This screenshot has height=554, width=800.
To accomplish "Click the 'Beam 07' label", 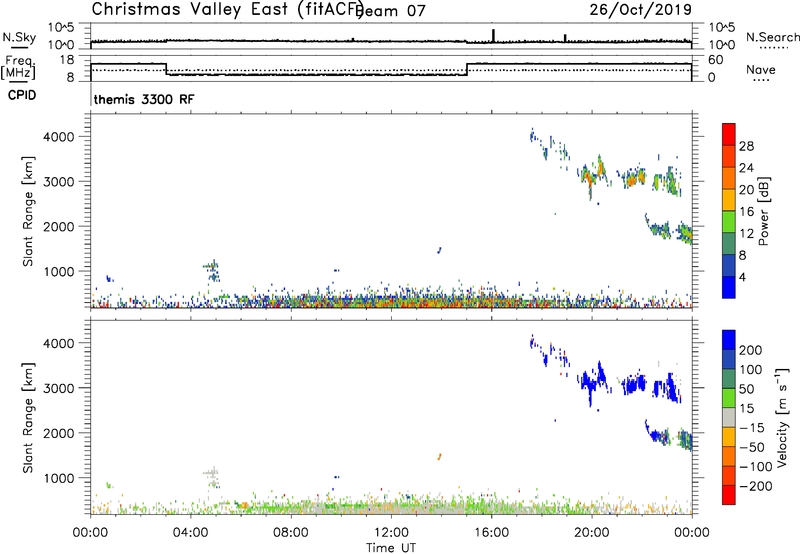I will click(391, 11).
